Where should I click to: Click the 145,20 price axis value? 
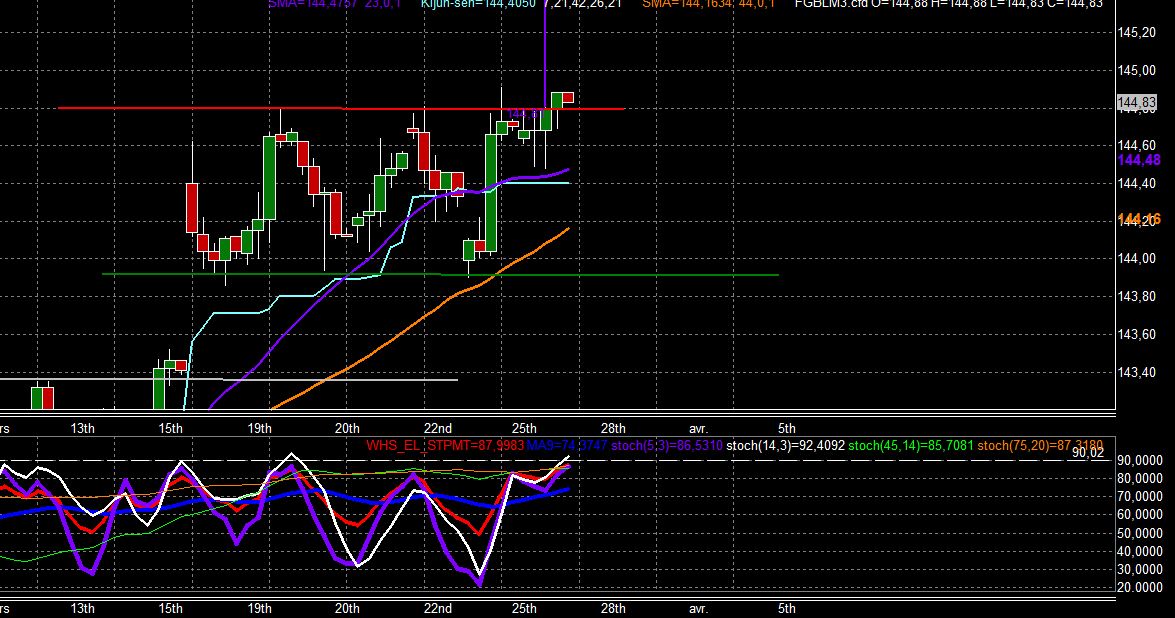tap(1136, 32)
